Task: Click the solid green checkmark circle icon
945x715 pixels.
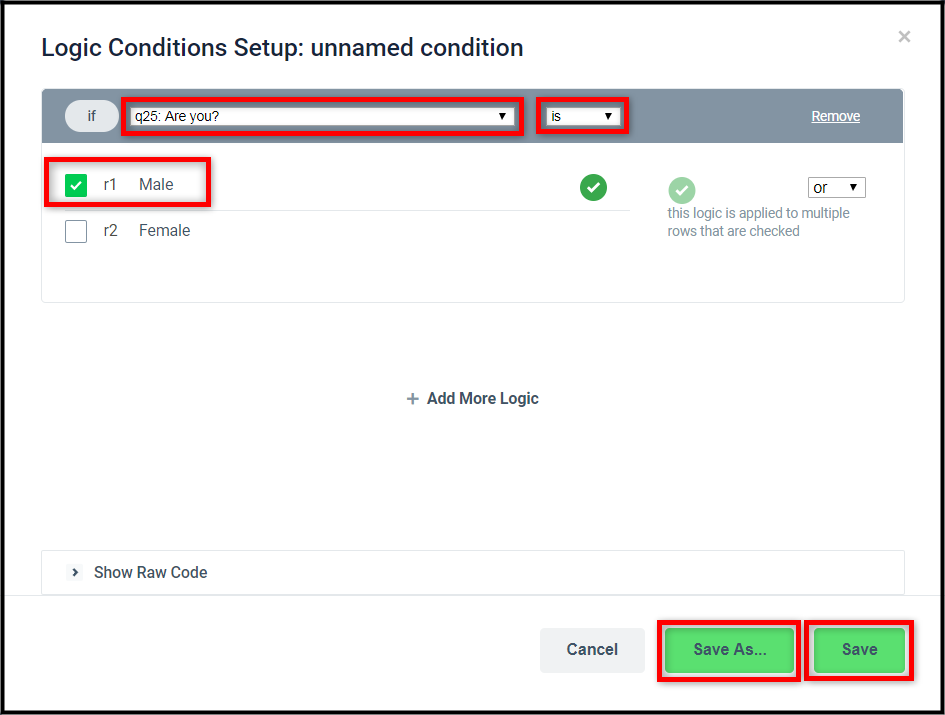Action: [x=593, y=187]
